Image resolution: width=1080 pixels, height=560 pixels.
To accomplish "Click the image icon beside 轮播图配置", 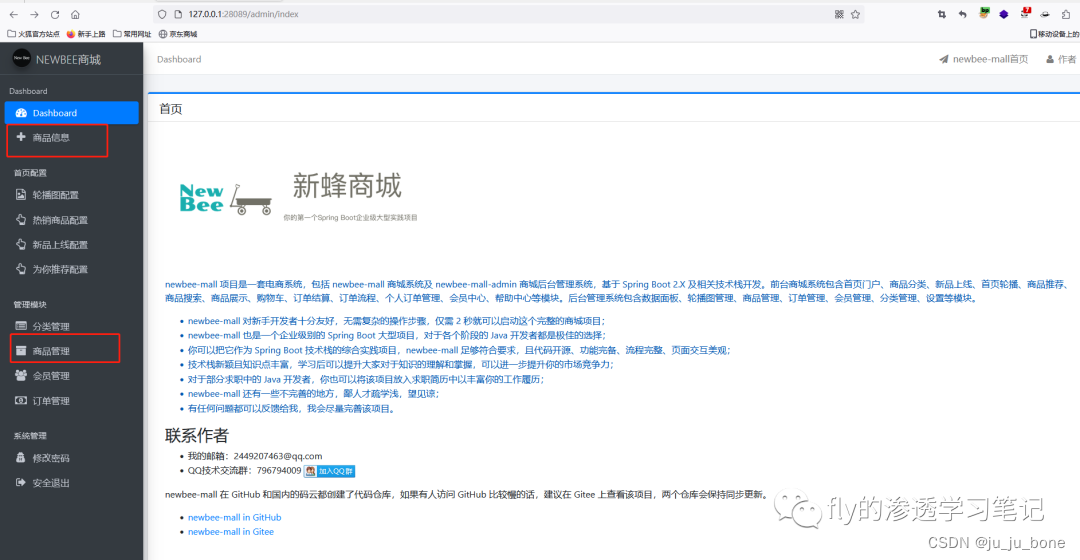I will [21, 195].
